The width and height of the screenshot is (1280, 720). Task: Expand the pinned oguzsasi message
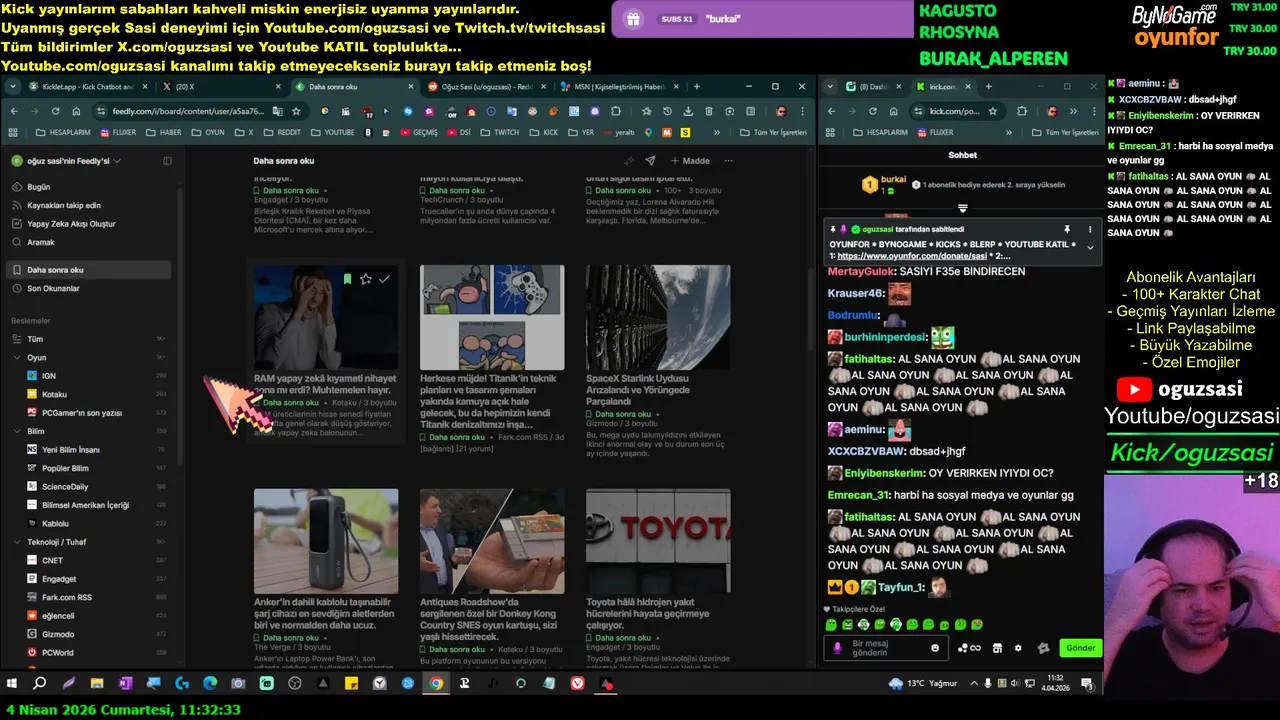click(x=1090, y=248)
